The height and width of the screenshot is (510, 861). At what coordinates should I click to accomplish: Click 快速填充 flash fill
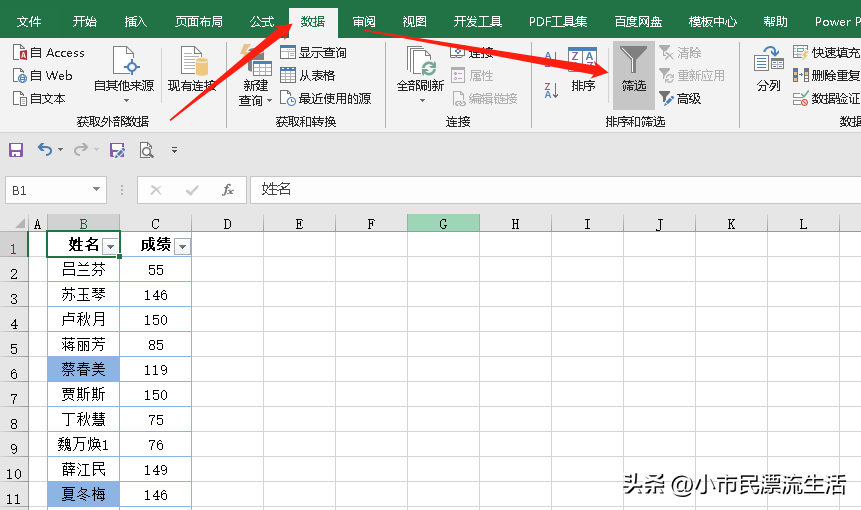click(x=826, y=53)
